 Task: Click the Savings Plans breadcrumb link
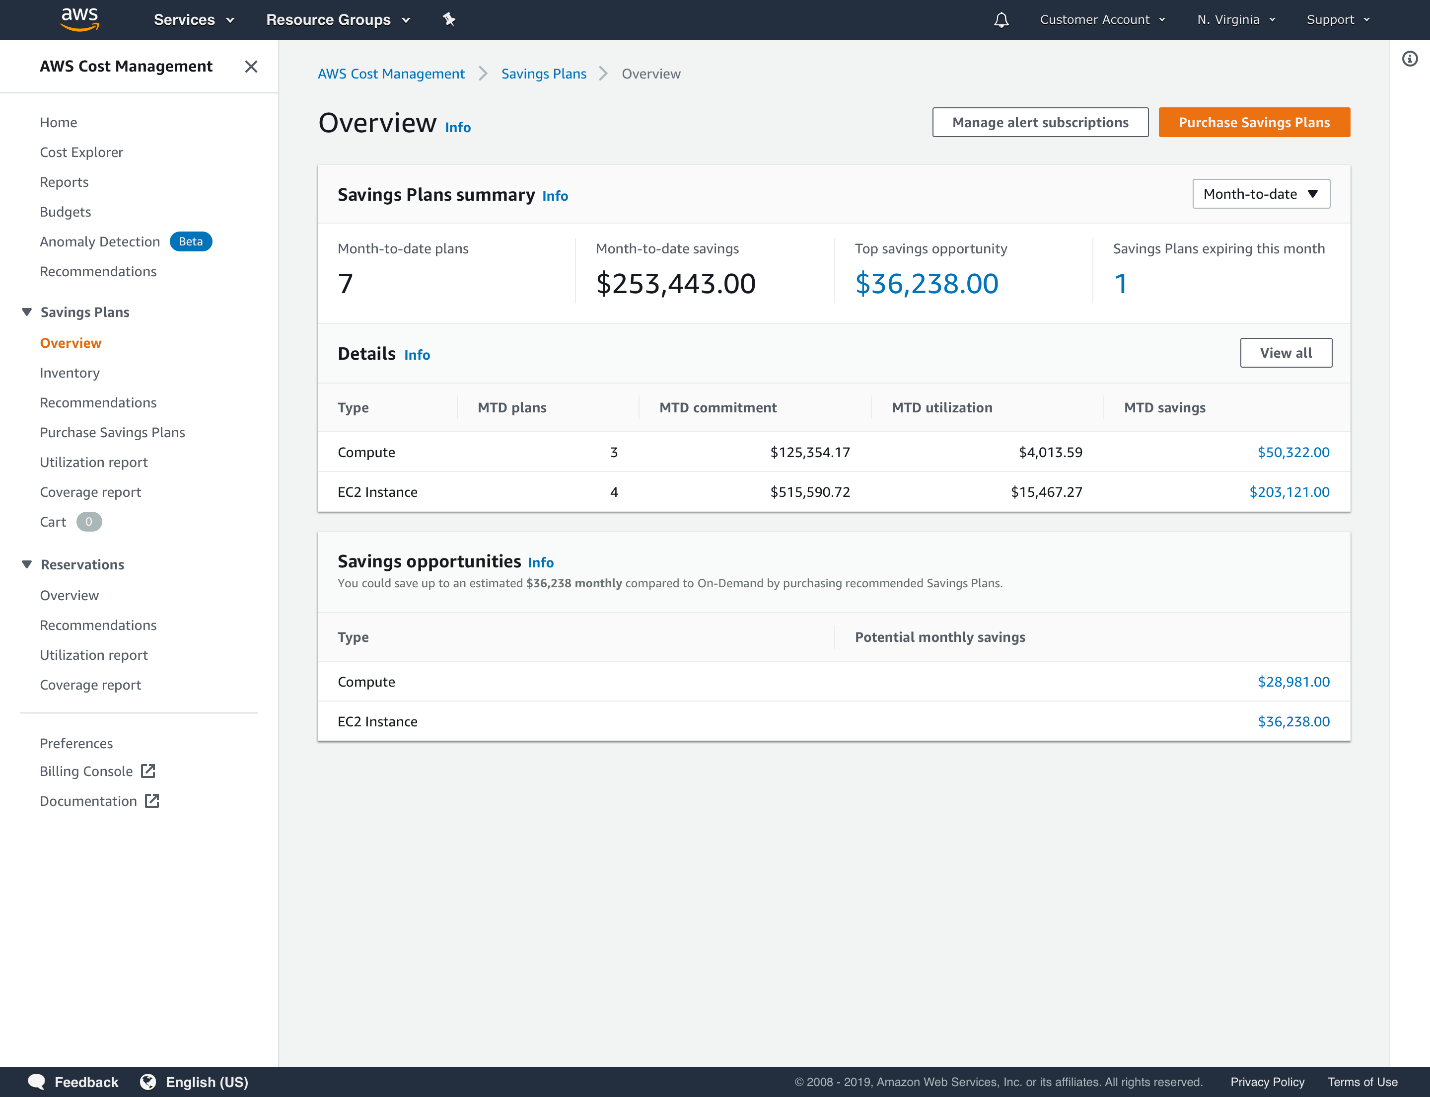(x=544, y=74)
